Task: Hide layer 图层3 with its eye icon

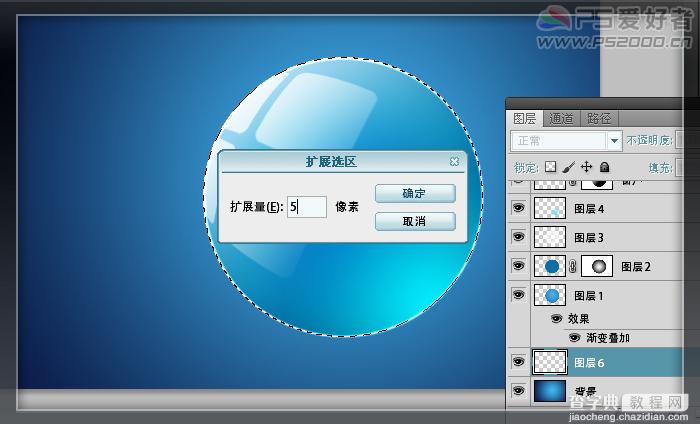Action: click(518, 237)
